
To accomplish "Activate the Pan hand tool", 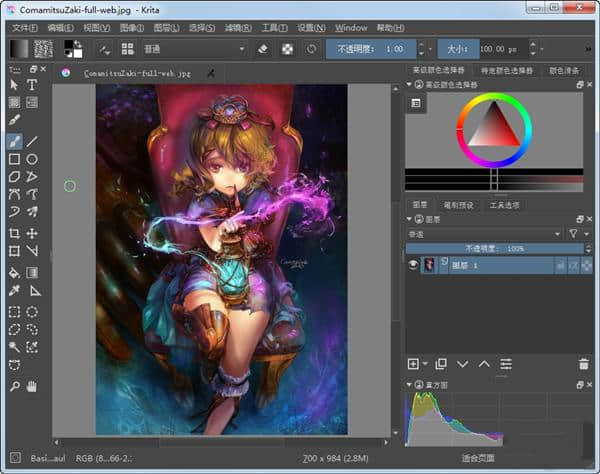I will (32, 386).
